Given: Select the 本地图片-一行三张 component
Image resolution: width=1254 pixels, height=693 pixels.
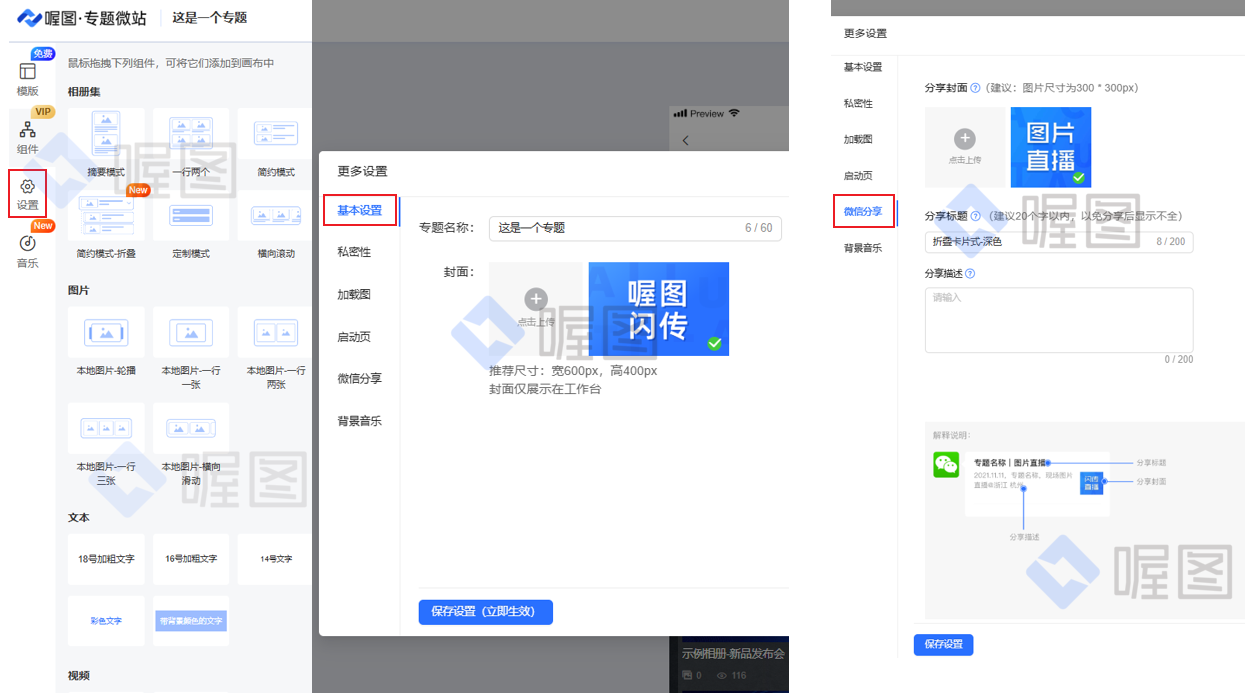Looking at the screenshot, I should coord(106,446).
